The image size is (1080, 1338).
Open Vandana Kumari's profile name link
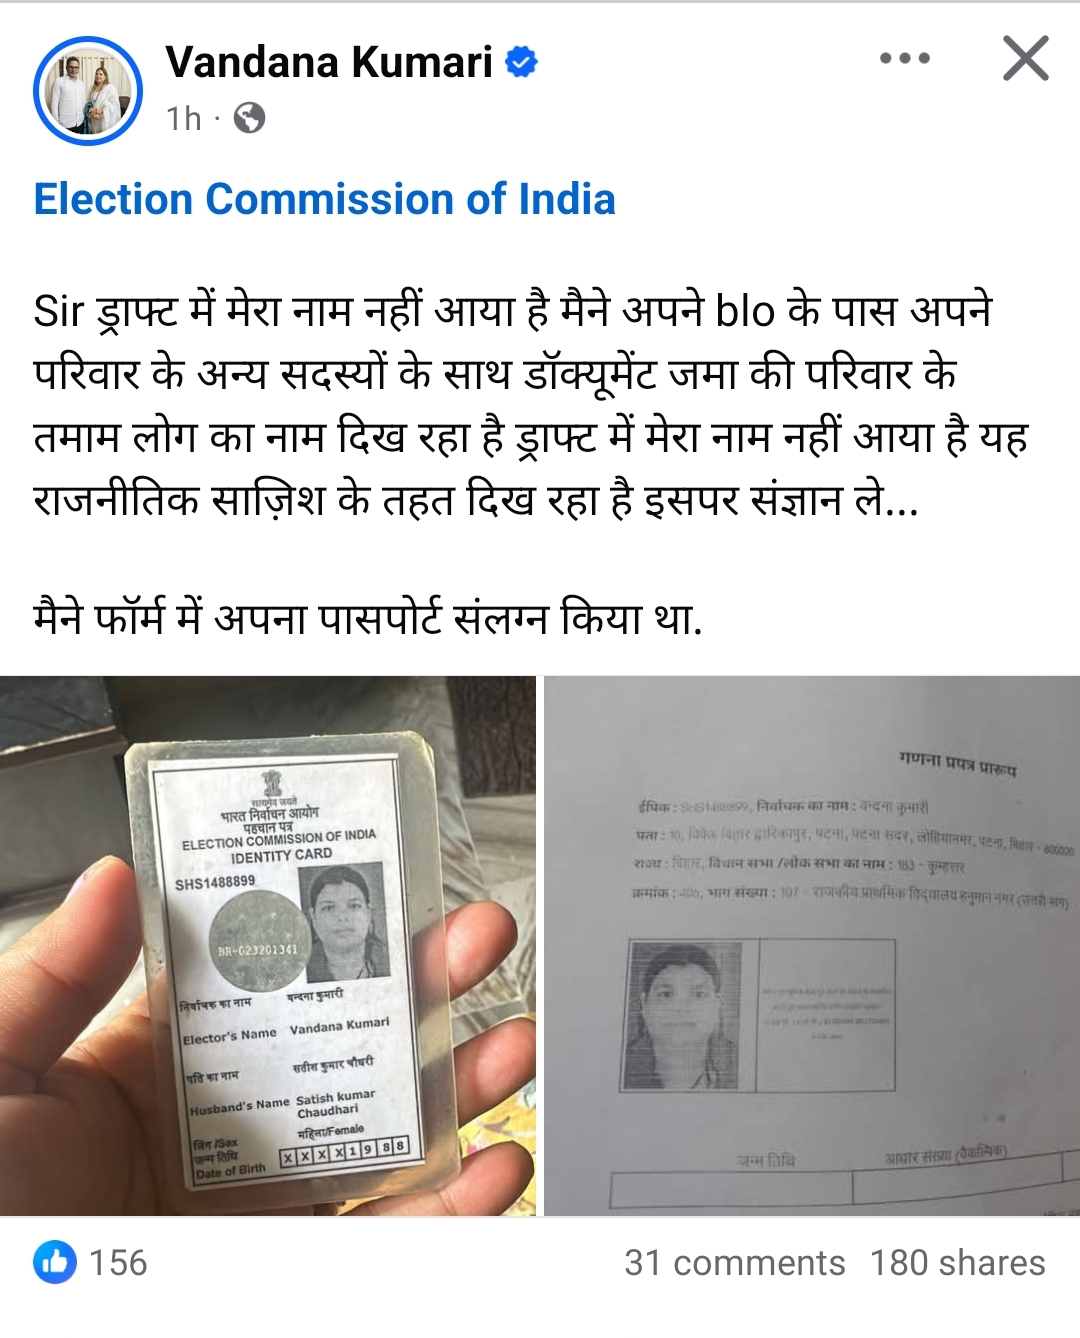tap(329, 62)
